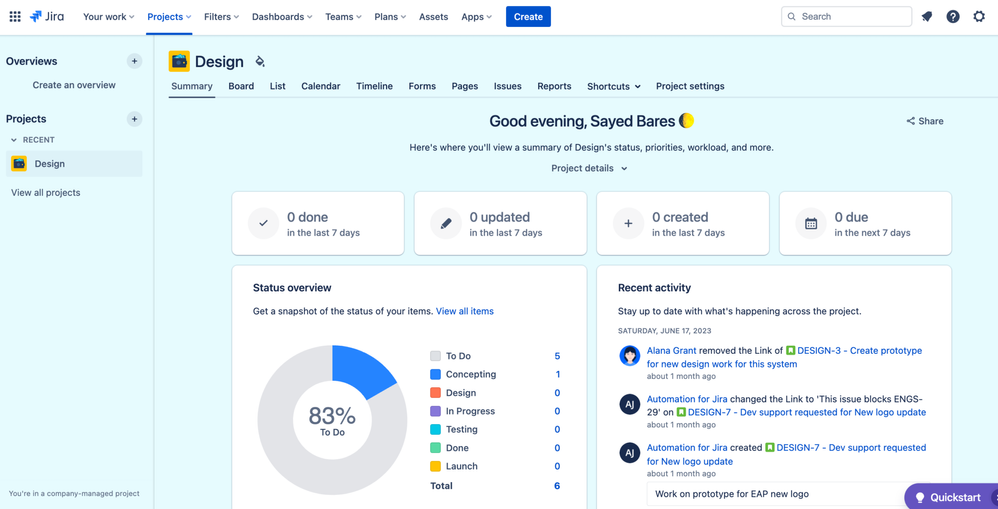Click the checkmark icon on done card
The height and width of the screenshot is (509, 998).
coord(264,223)
